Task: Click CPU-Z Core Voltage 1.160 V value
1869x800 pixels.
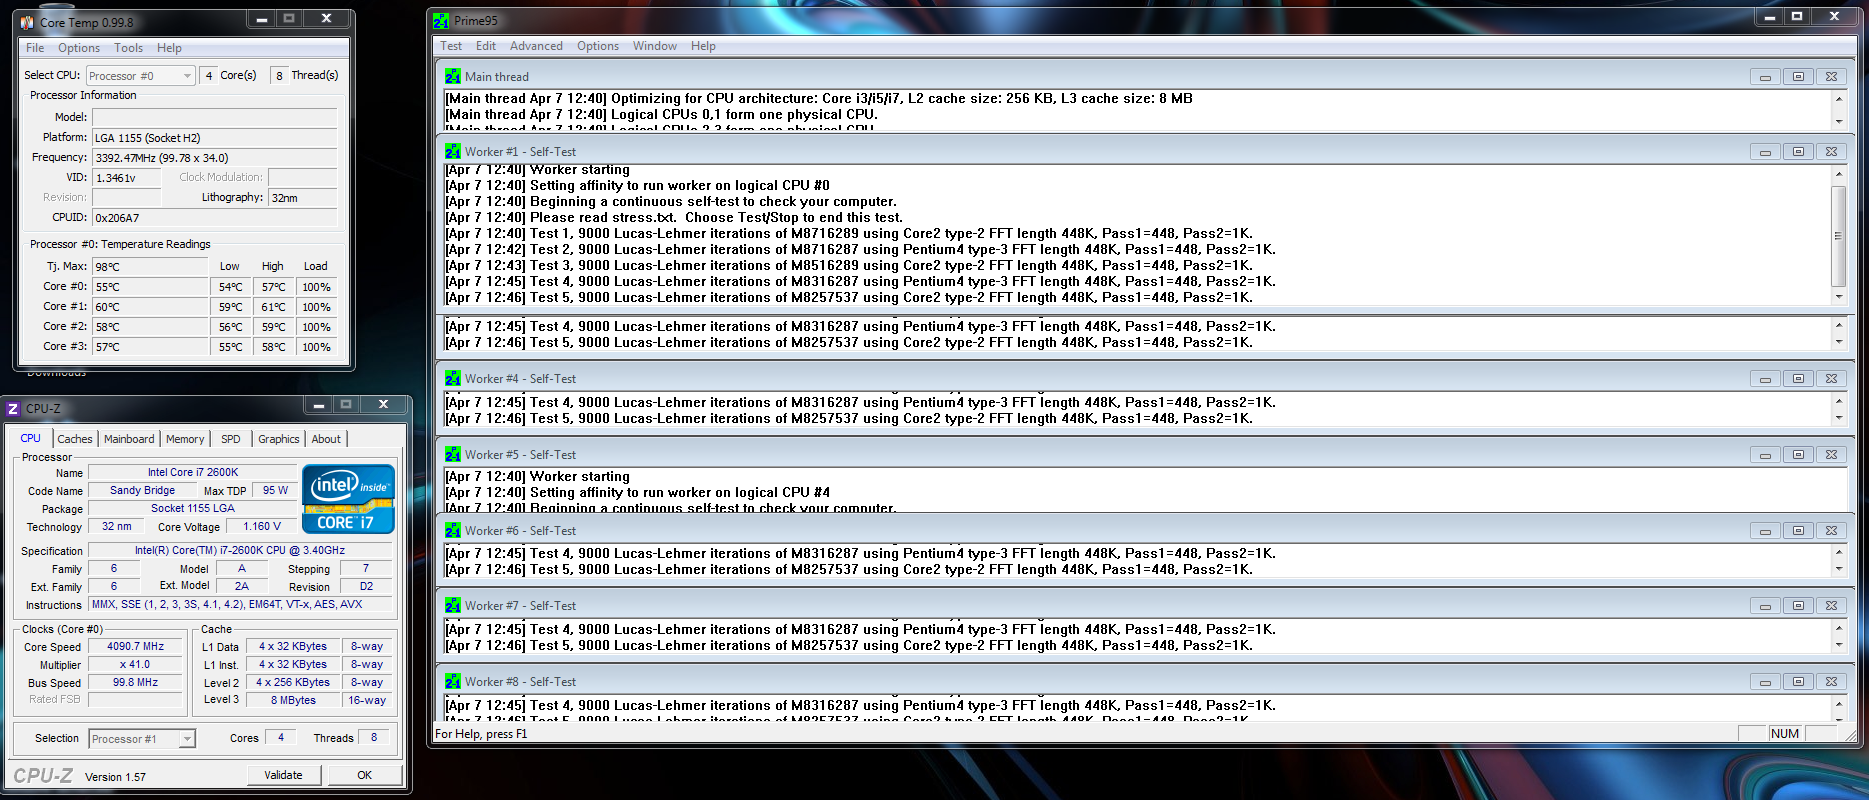Action: (262, 526)
